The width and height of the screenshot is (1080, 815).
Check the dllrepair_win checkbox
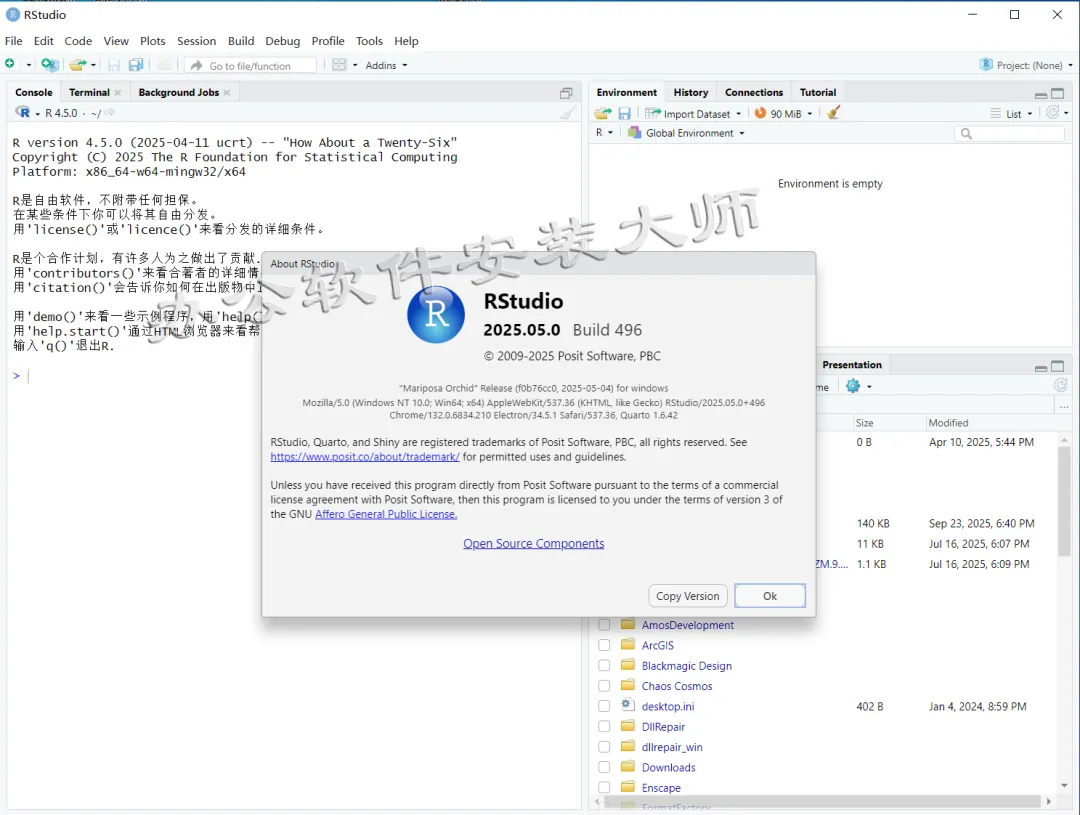pos(604,747)
